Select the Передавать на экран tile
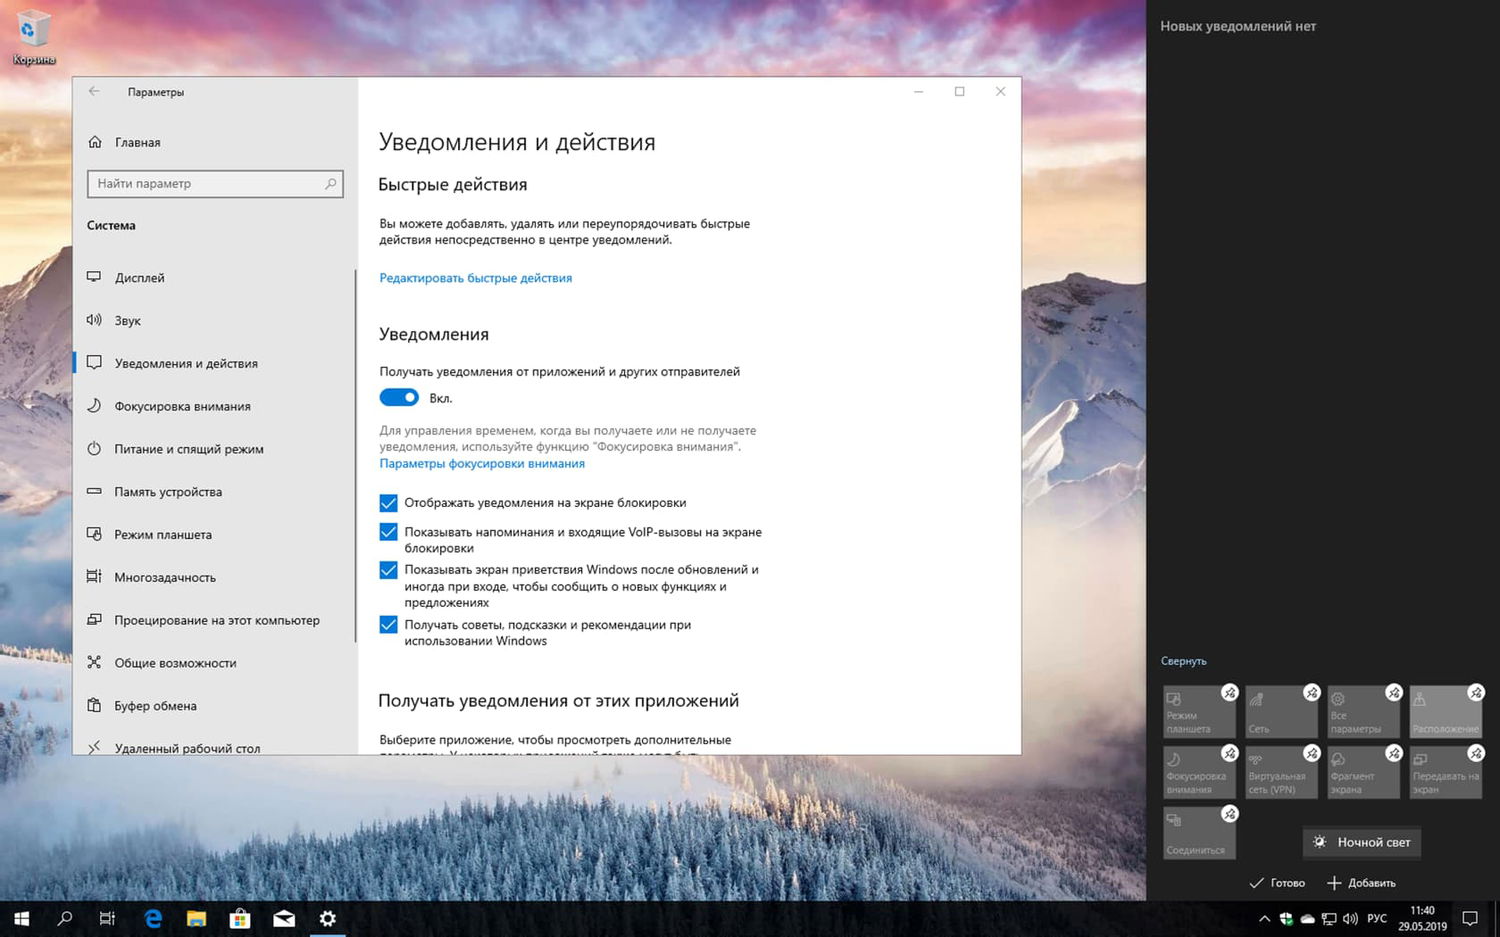 [x=1445, y=772]
